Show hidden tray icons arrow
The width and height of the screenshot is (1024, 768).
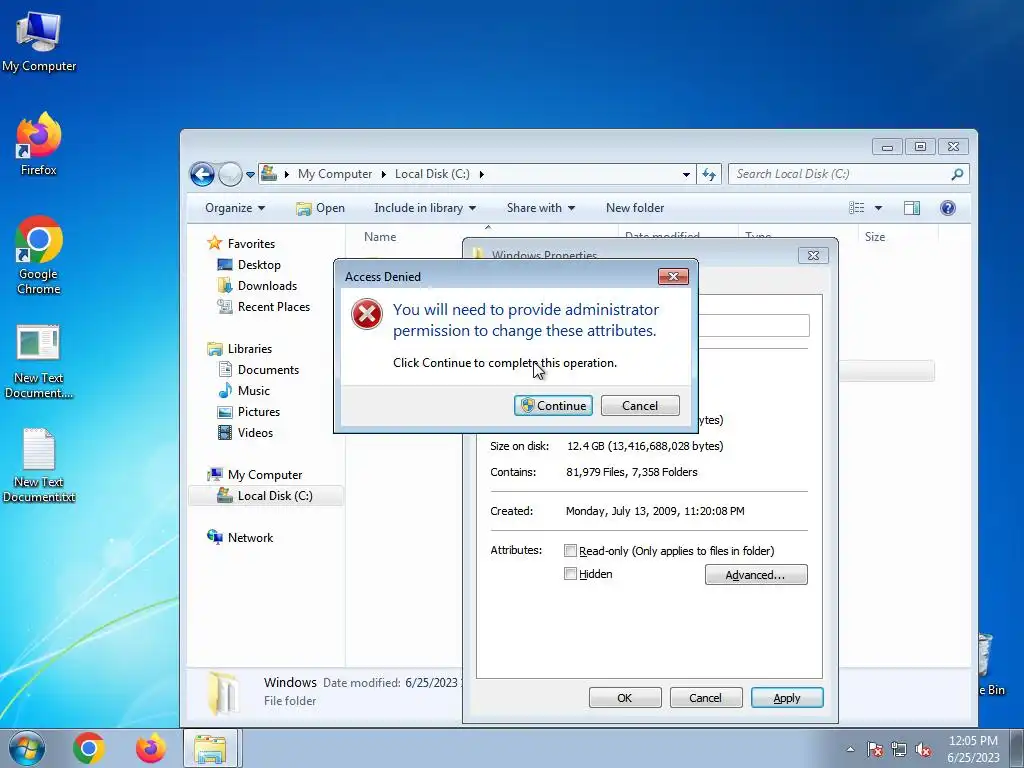coord(850,749)
